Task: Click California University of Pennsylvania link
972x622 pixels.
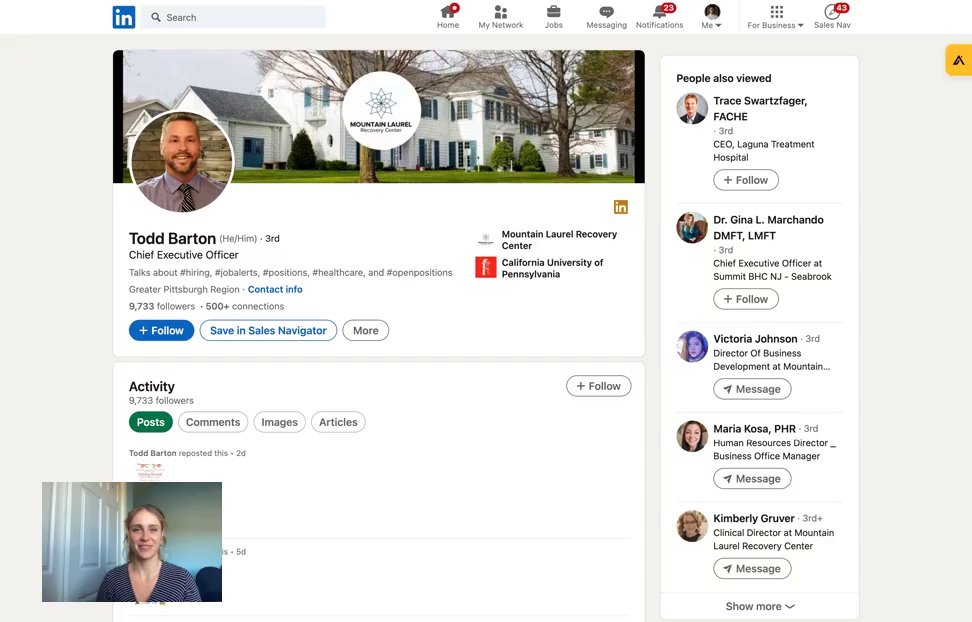Action: coord(552,268)
